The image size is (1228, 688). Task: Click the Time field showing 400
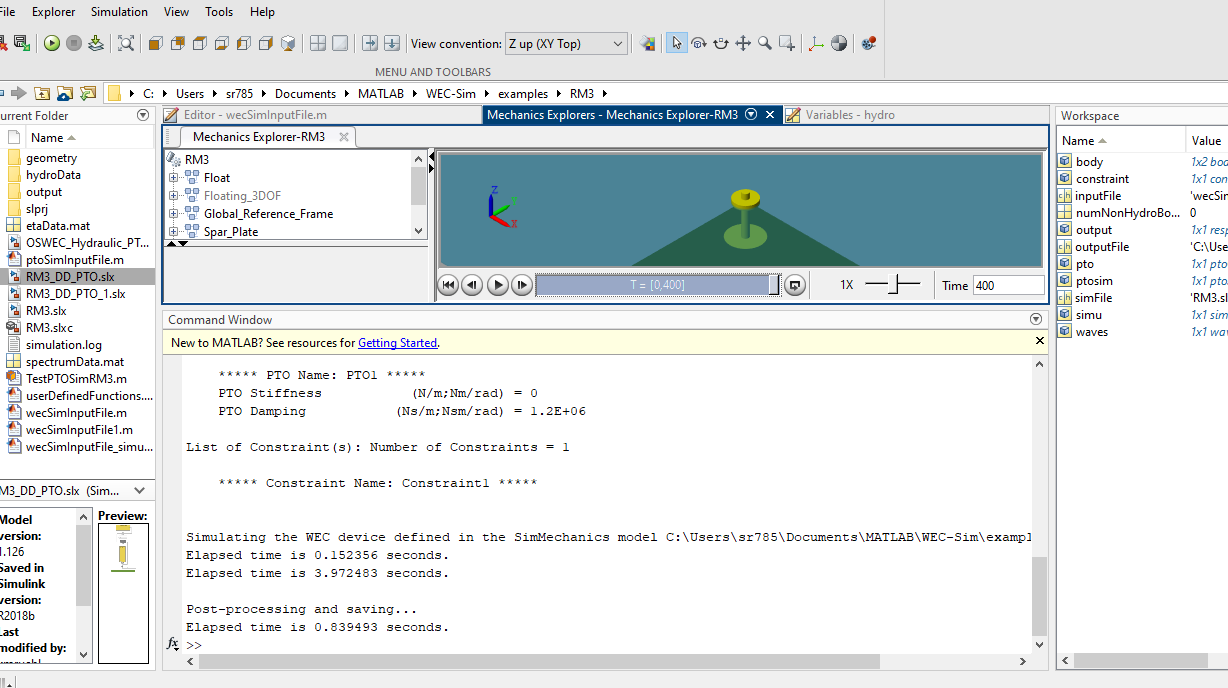point(1007,285)
